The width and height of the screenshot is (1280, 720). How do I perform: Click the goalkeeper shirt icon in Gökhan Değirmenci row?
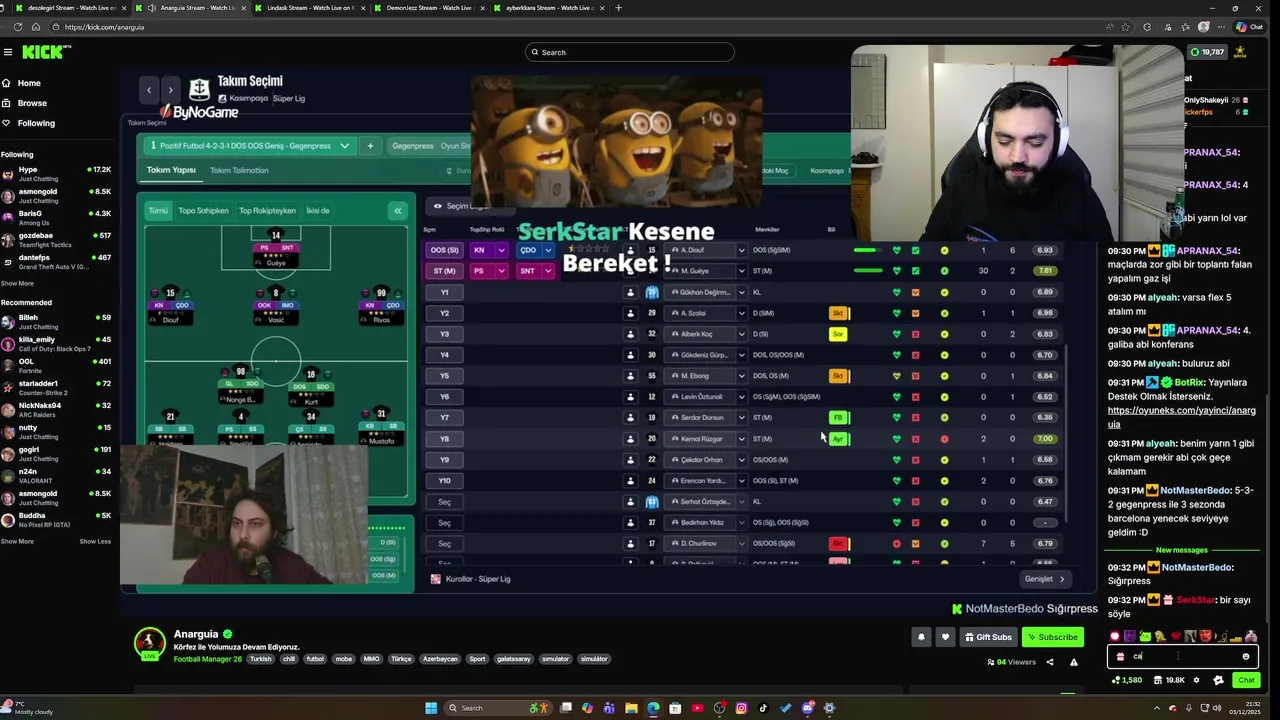[x=652, y=292]
